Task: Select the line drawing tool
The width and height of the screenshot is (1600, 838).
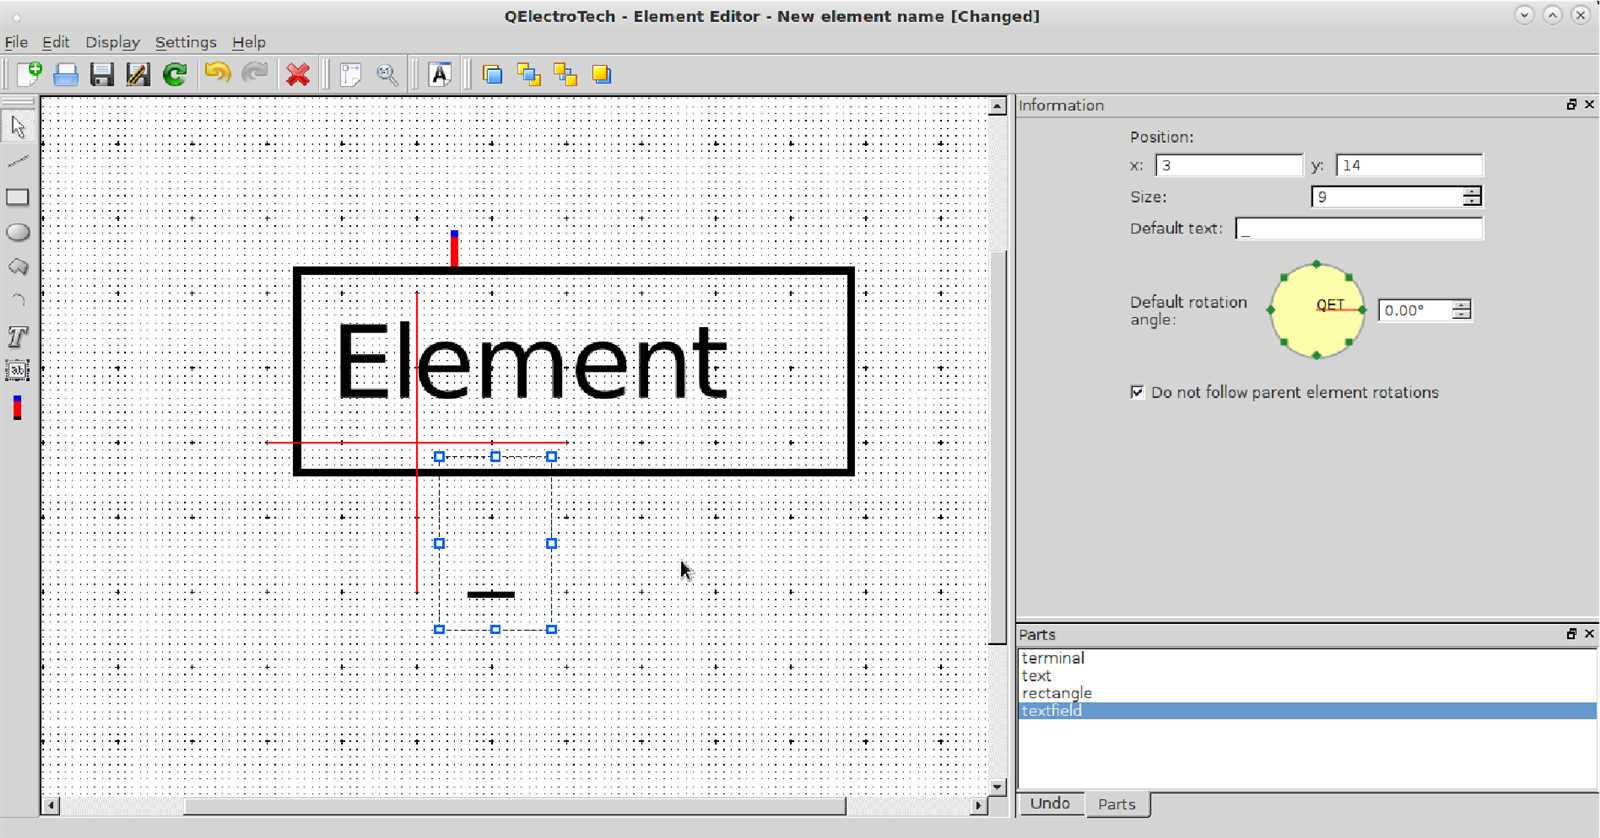Action: pyautogui.click(x=18, y=161)
